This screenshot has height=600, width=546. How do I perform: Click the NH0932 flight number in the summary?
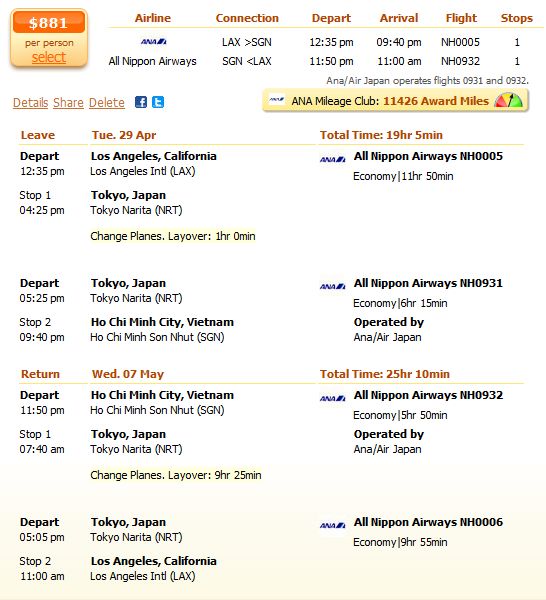[460, 61]
